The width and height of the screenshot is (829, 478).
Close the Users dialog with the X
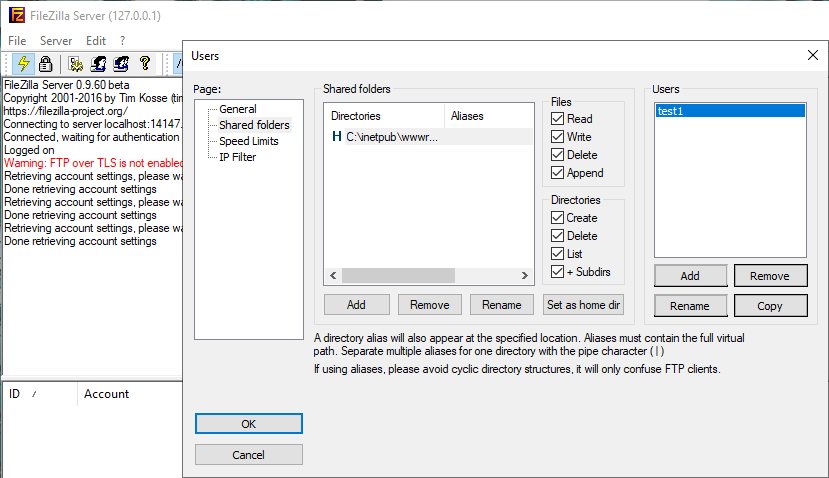(x=813, y=55)
